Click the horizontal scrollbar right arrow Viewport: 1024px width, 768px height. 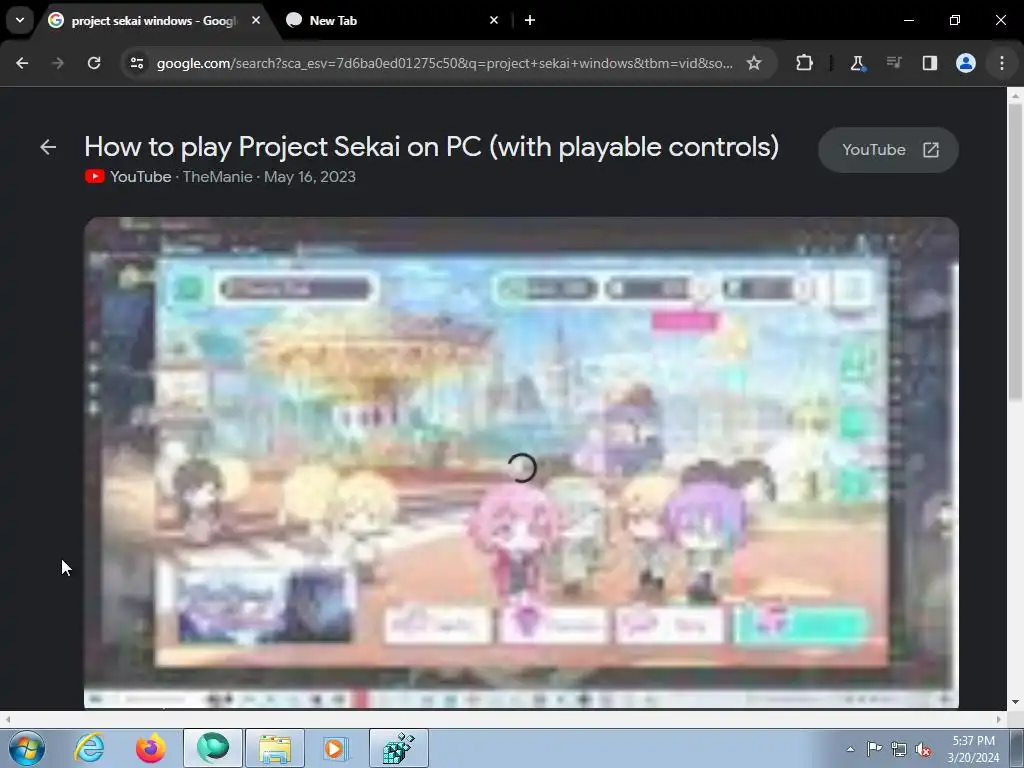999,719
